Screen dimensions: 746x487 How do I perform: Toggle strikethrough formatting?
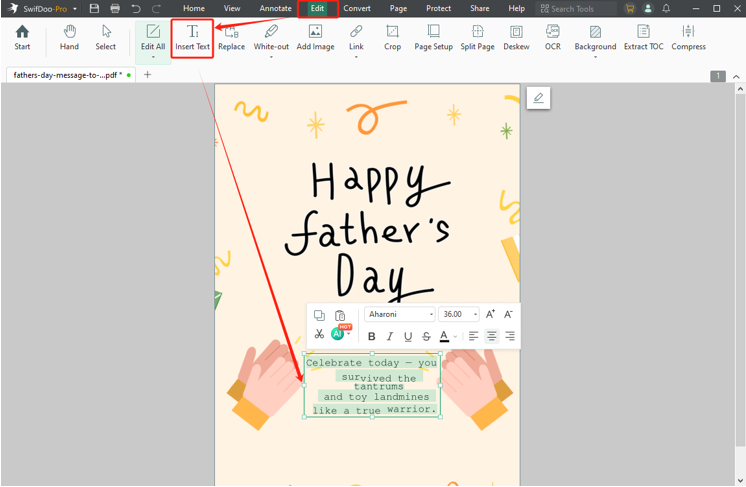(x=426, y=336)
